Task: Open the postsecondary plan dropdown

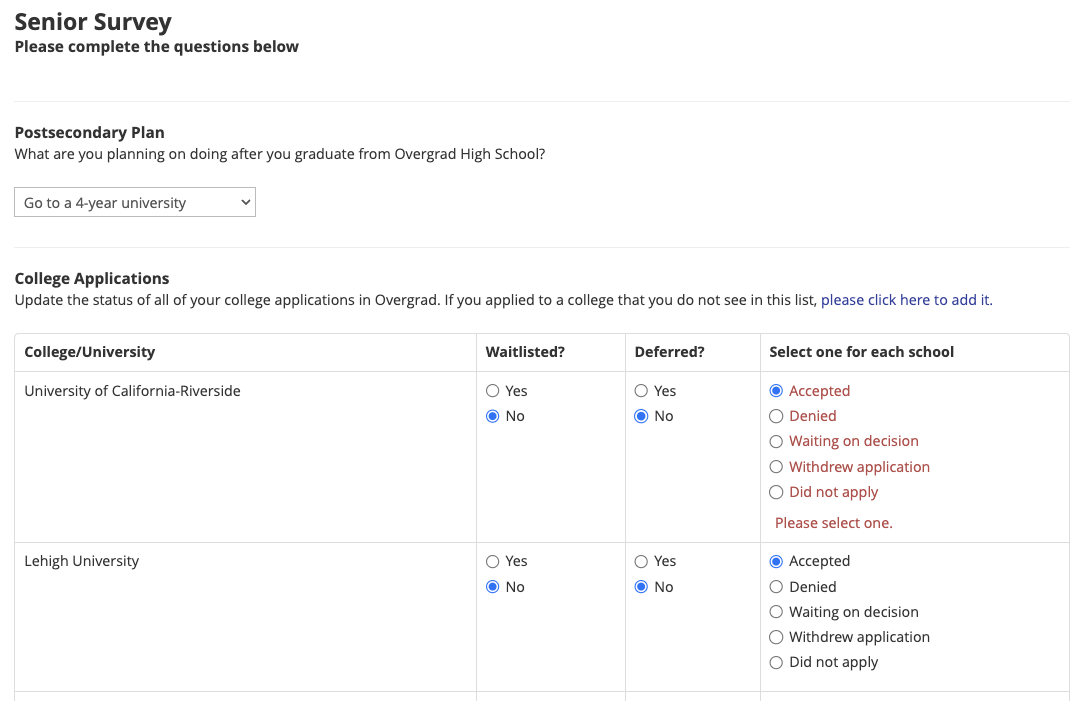Action: (135, 203)
